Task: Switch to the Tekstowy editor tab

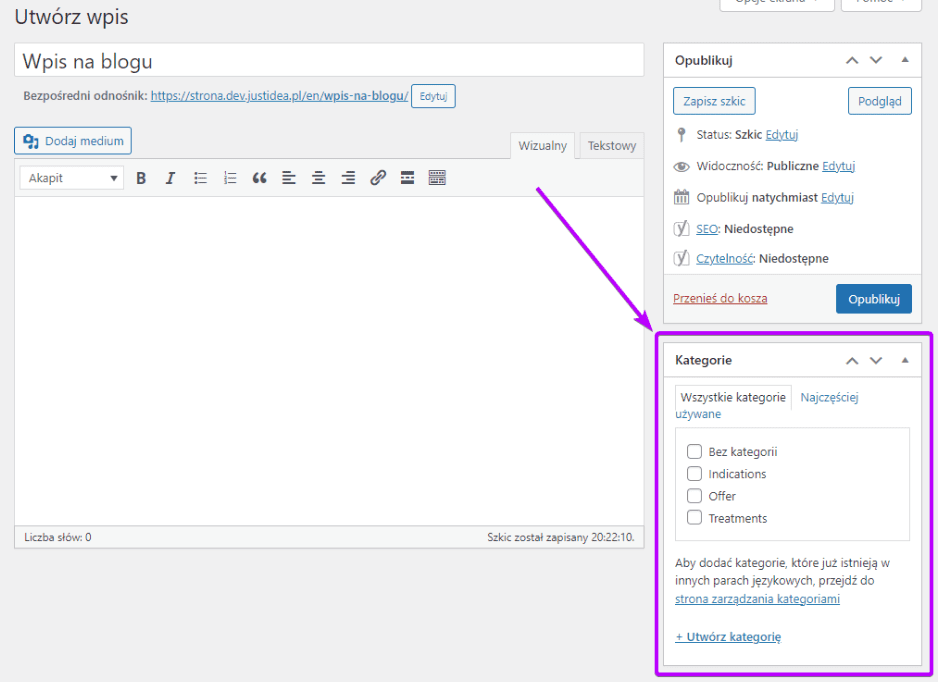Action: (x=611, y=146)
